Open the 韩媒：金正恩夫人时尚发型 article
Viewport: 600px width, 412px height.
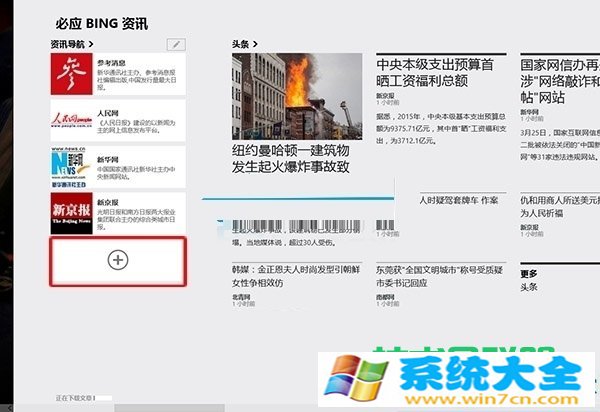tap(296, 276)
